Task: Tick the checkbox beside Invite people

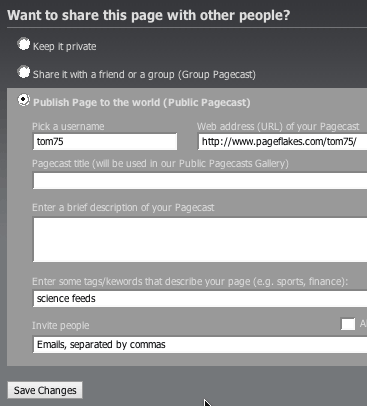Action: pos(348,324)
